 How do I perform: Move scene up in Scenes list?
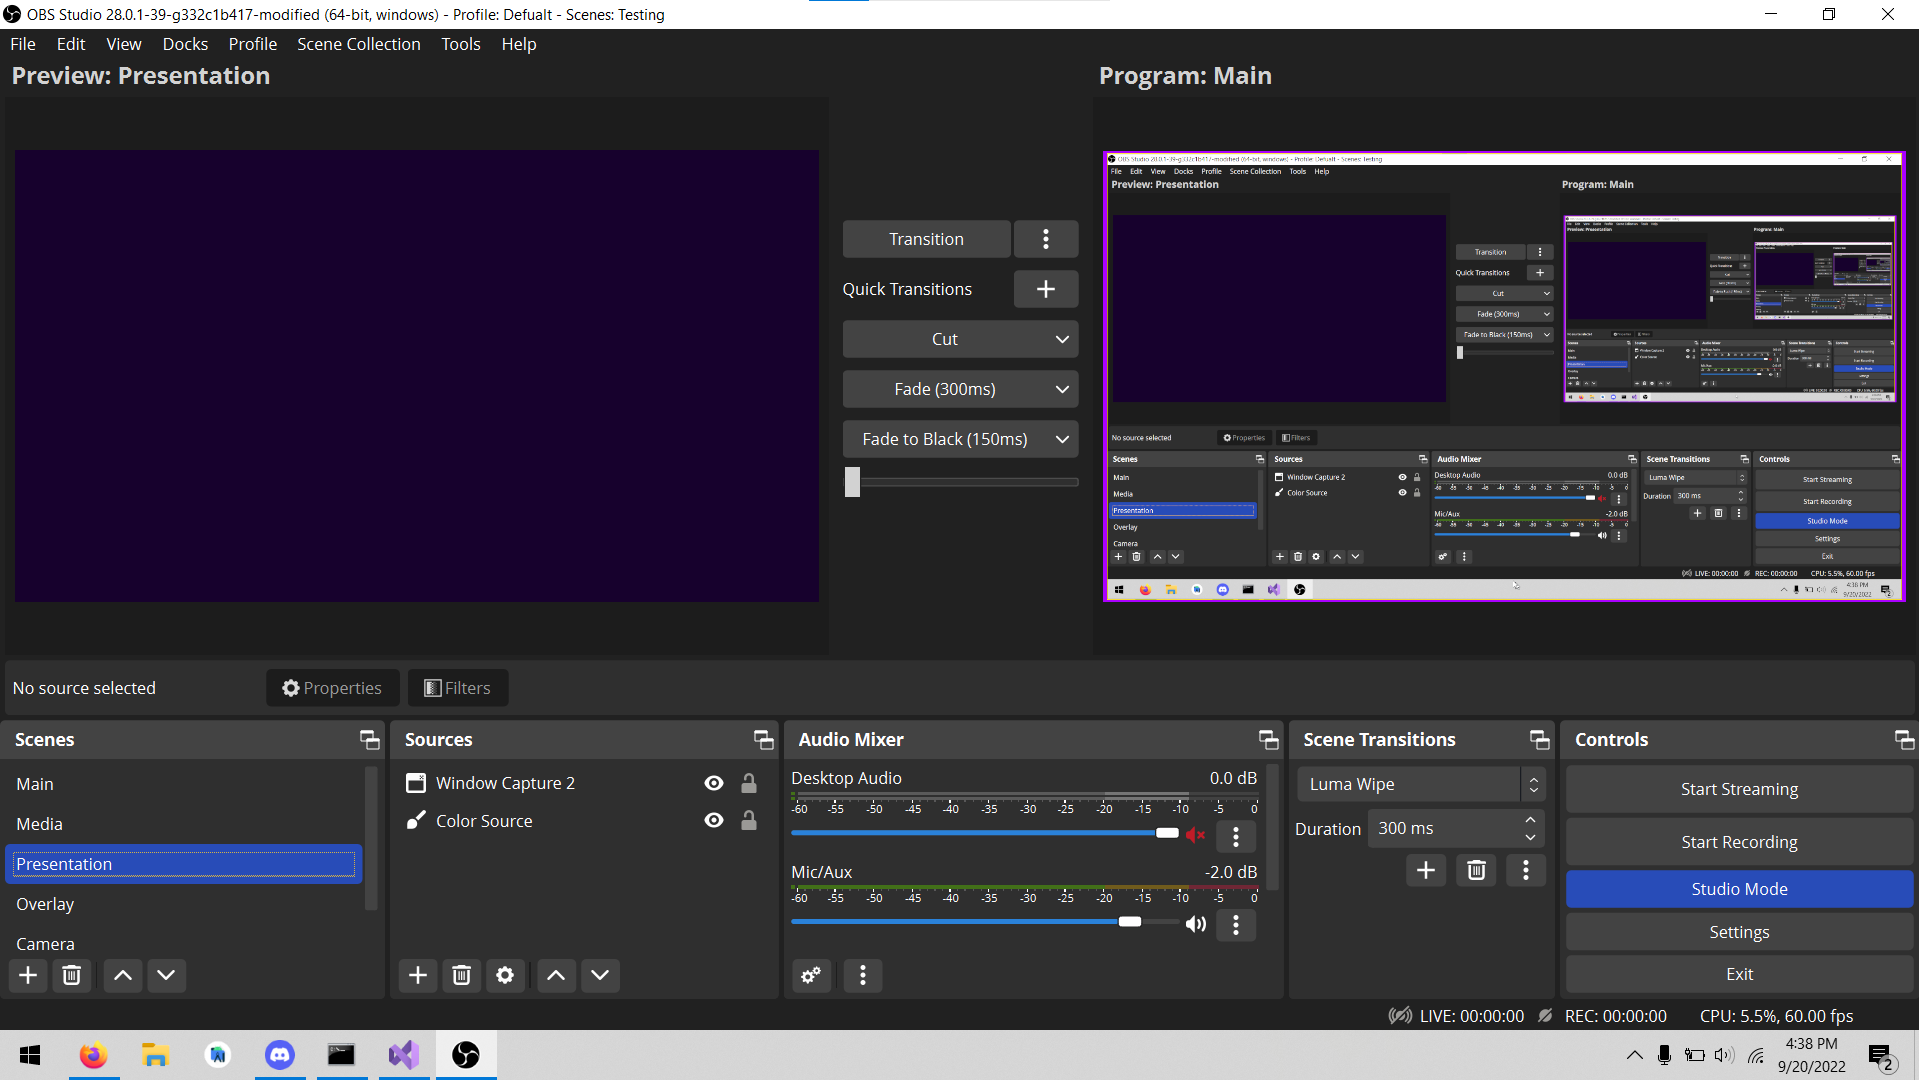point(123,975)
